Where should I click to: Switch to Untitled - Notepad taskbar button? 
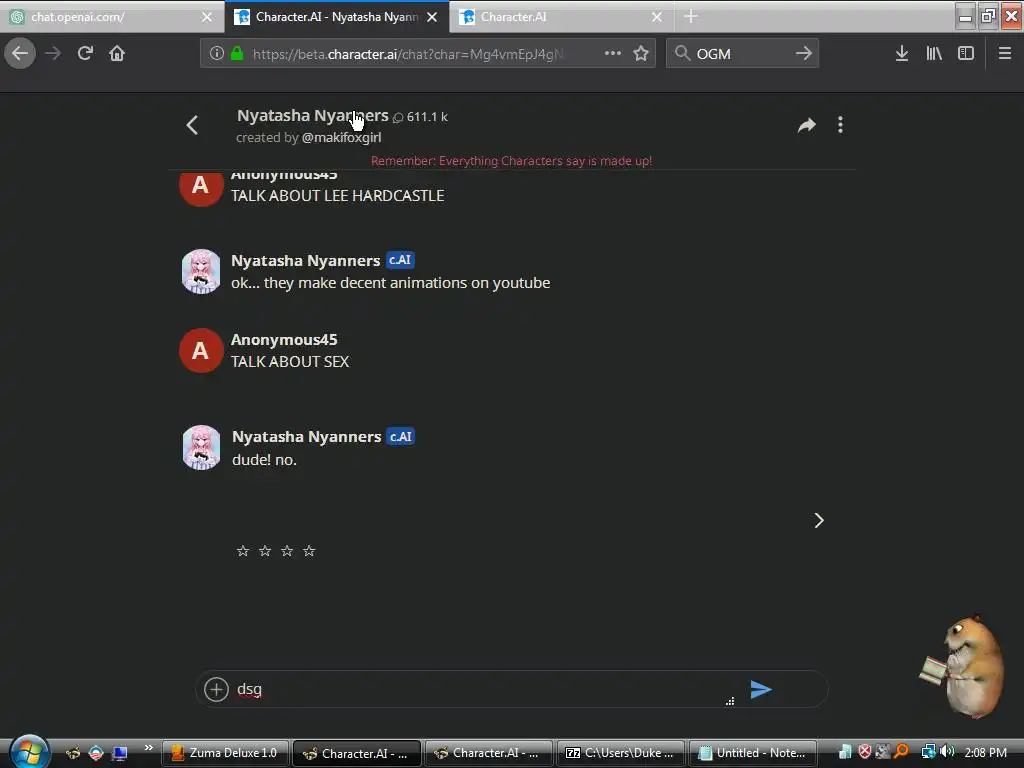(752, 753)
